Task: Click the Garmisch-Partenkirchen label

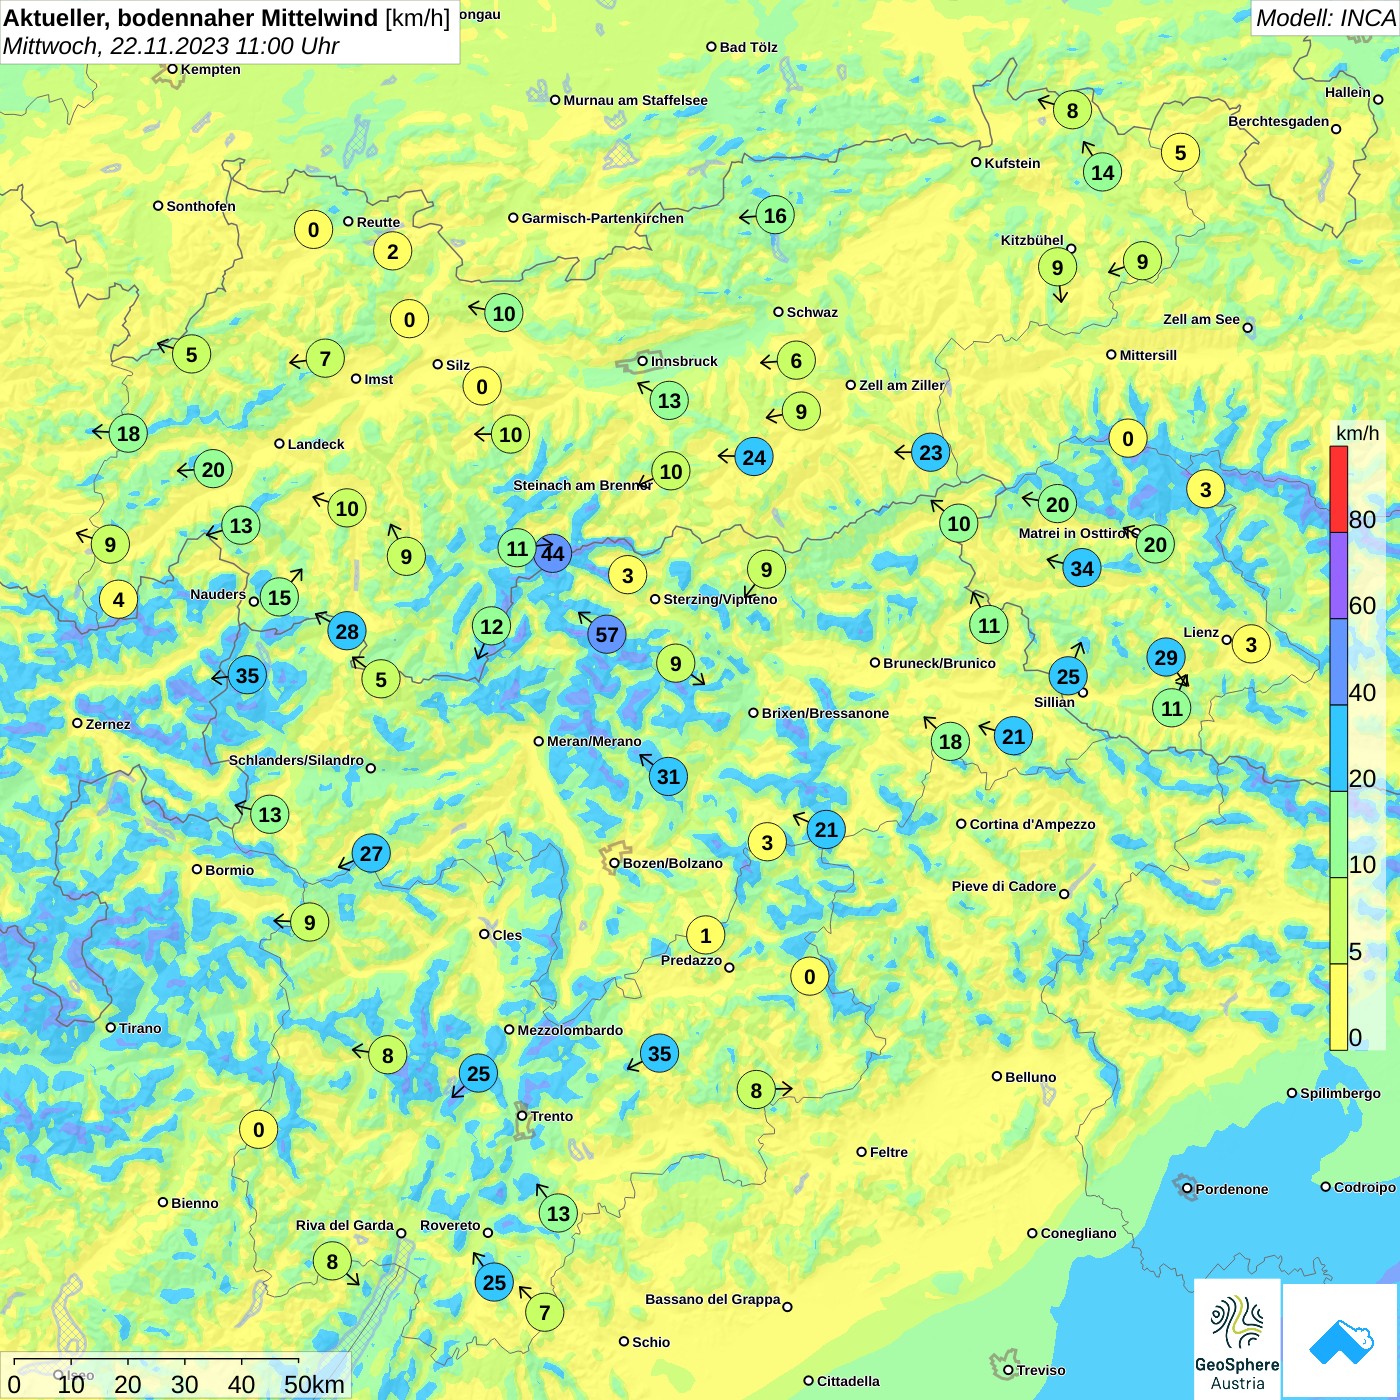Action: [602, 218]
